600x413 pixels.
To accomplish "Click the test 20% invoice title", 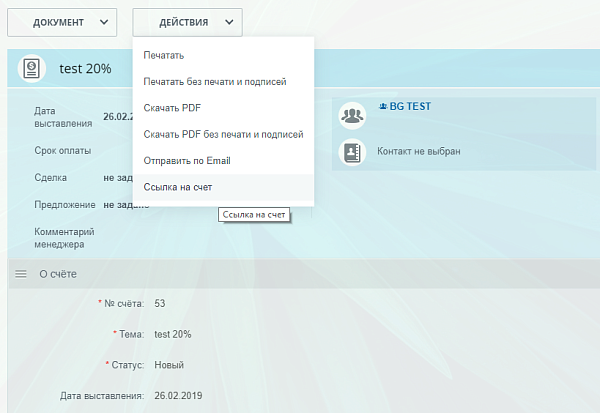I will click(x=85, y=69).
